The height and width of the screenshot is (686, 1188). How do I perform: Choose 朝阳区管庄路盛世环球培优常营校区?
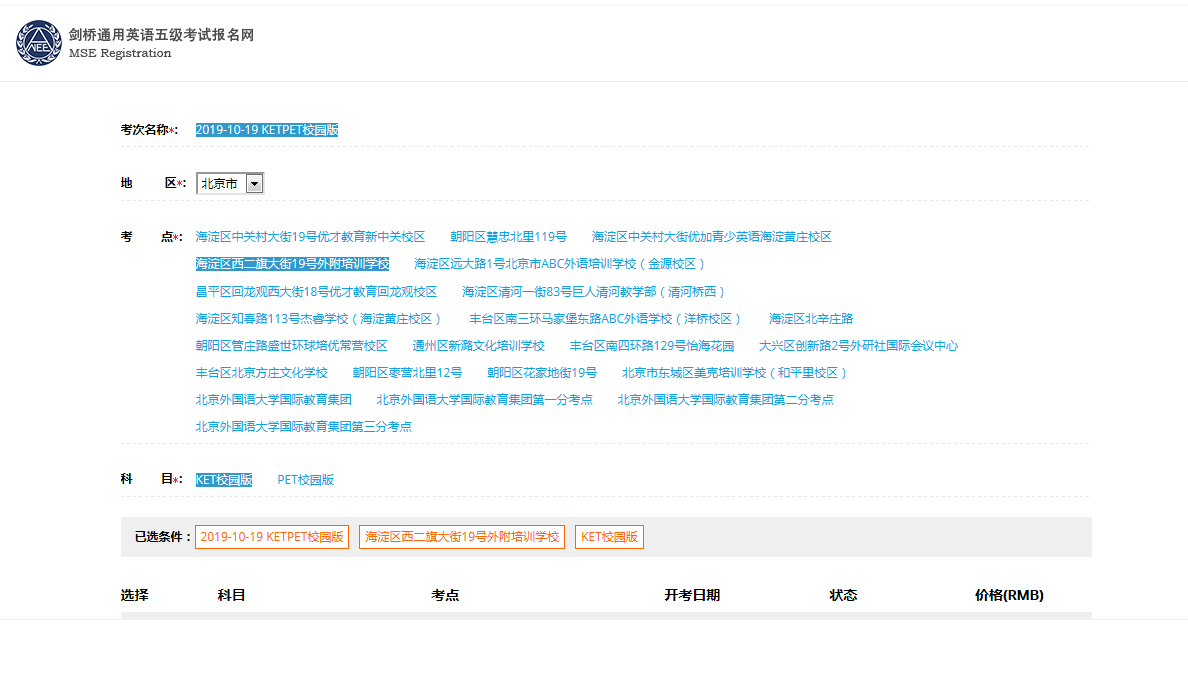tap(292, 346)
